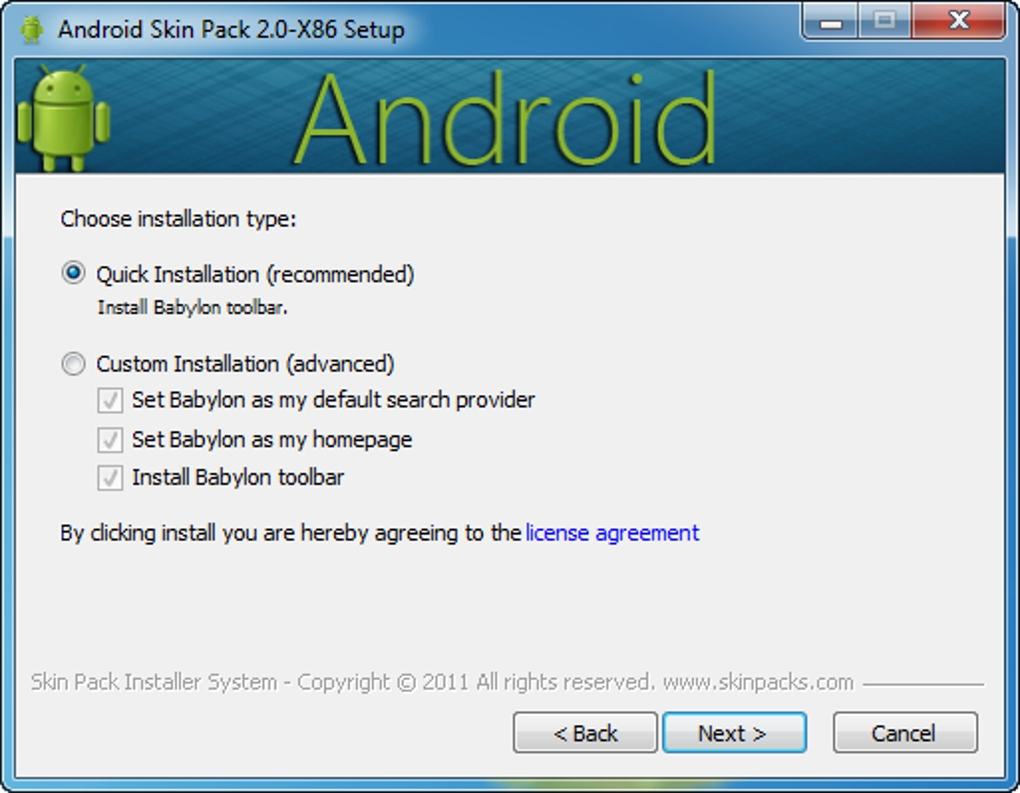
Task: Toggle Set Babylon as default search provider checkbox
Action: tap(110, 400)
